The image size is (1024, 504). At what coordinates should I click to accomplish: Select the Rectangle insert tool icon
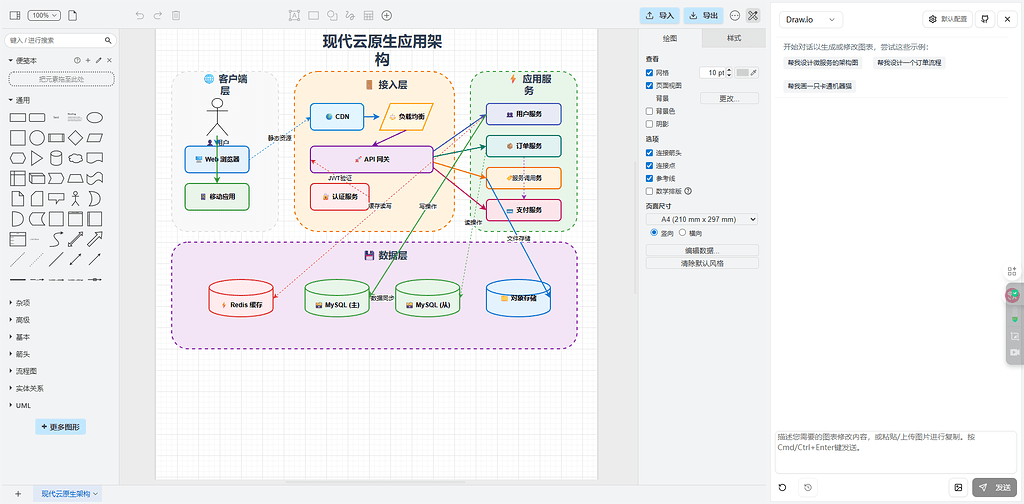313,15
